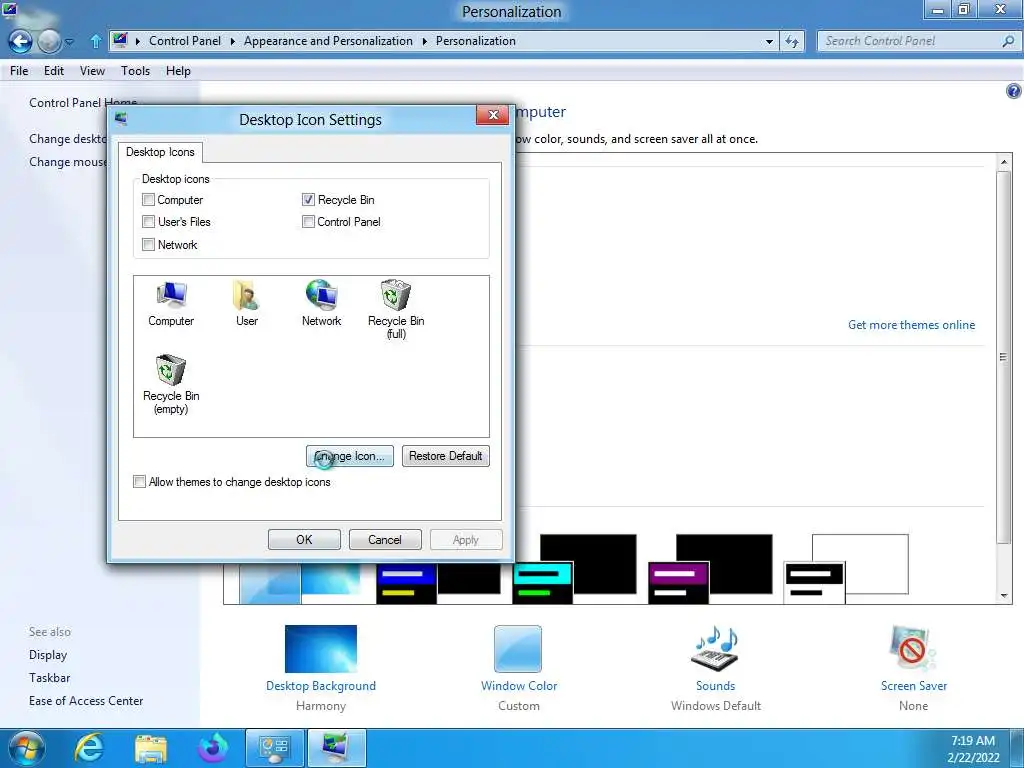This screenshot has height=768, width=1024.
Task: Select the Recycle Bin (full) icon
Action: [396, 310]
